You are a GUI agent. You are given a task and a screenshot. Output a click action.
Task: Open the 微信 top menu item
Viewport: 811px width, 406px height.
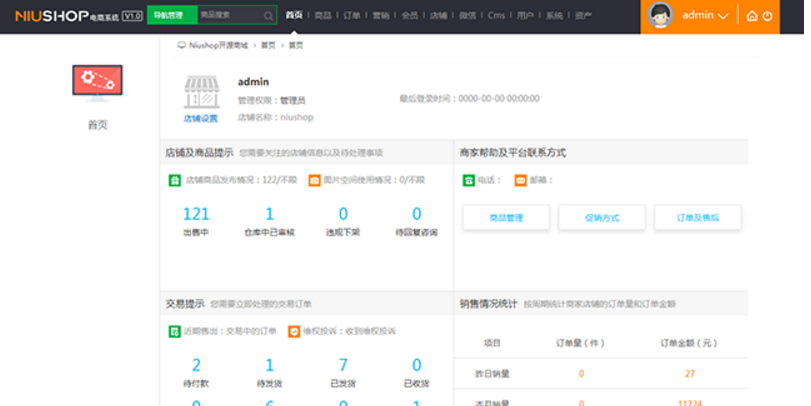[468, 16]
